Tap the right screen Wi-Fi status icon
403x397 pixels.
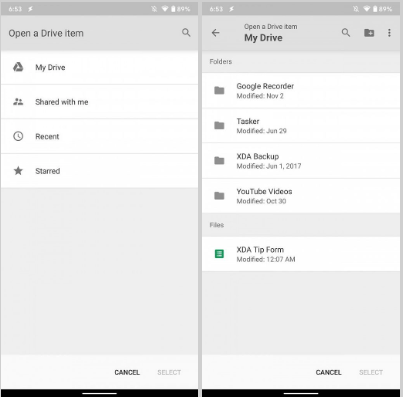click(366, 9)
